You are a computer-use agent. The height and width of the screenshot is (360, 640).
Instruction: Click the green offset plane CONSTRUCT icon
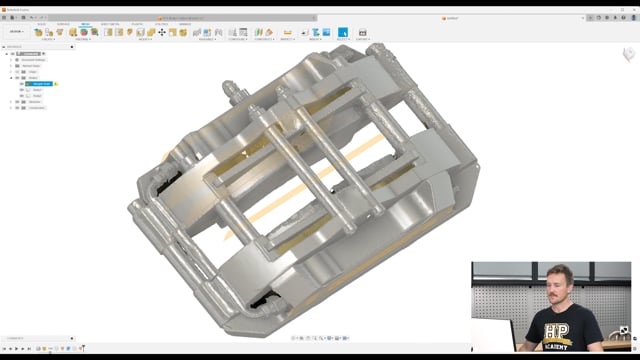(x=258, y=32)
